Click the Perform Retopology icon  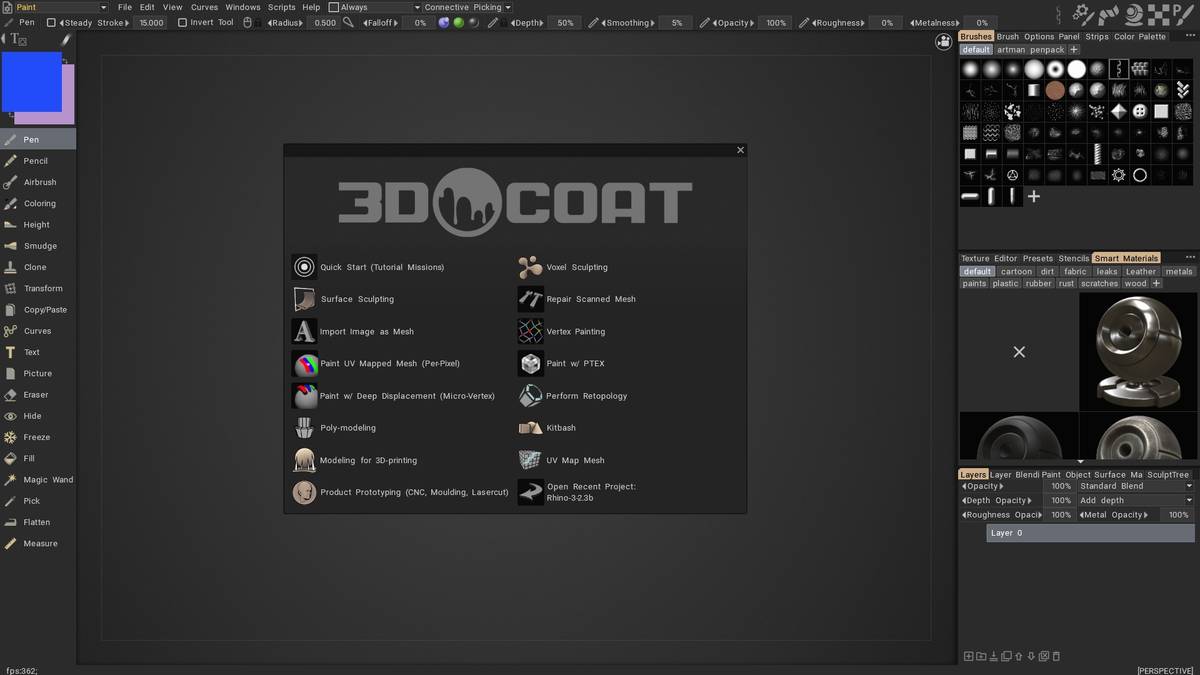530,396
